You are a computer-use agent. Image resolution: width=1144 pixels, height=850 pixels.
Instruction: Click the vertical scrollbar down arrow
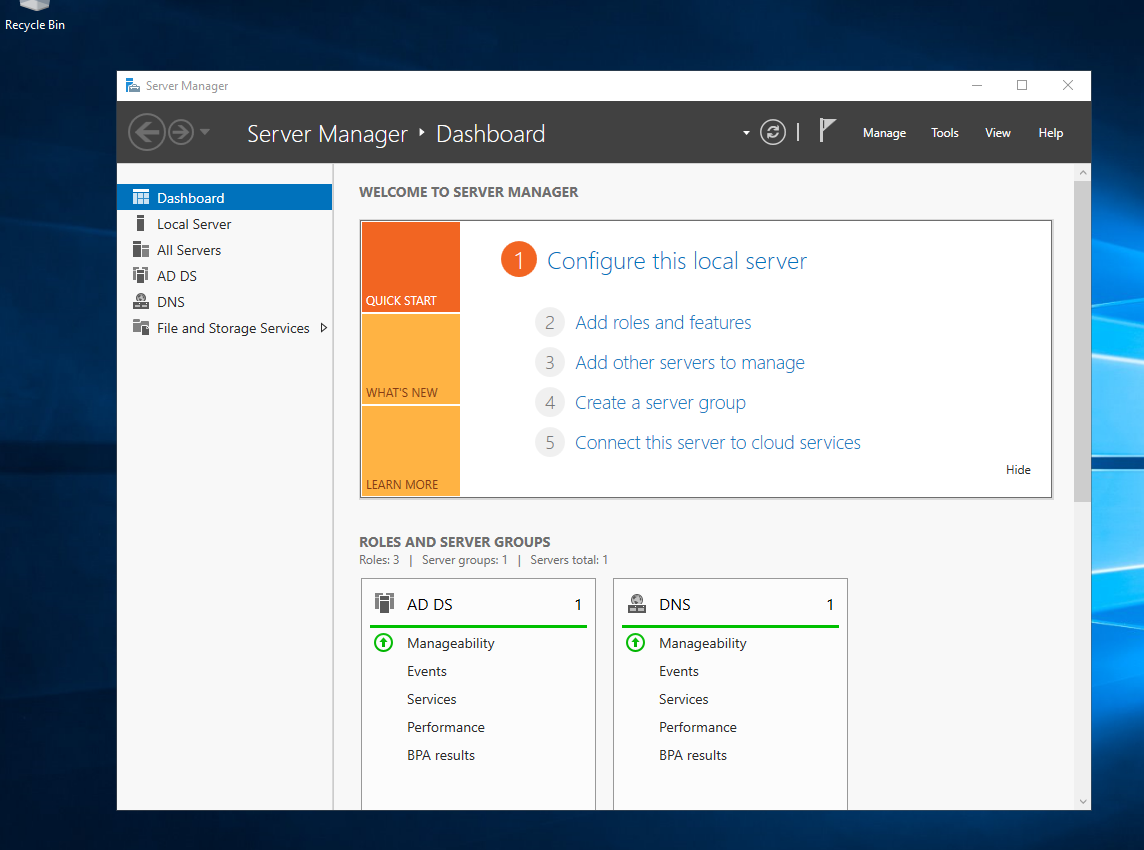coord(1082,801)
